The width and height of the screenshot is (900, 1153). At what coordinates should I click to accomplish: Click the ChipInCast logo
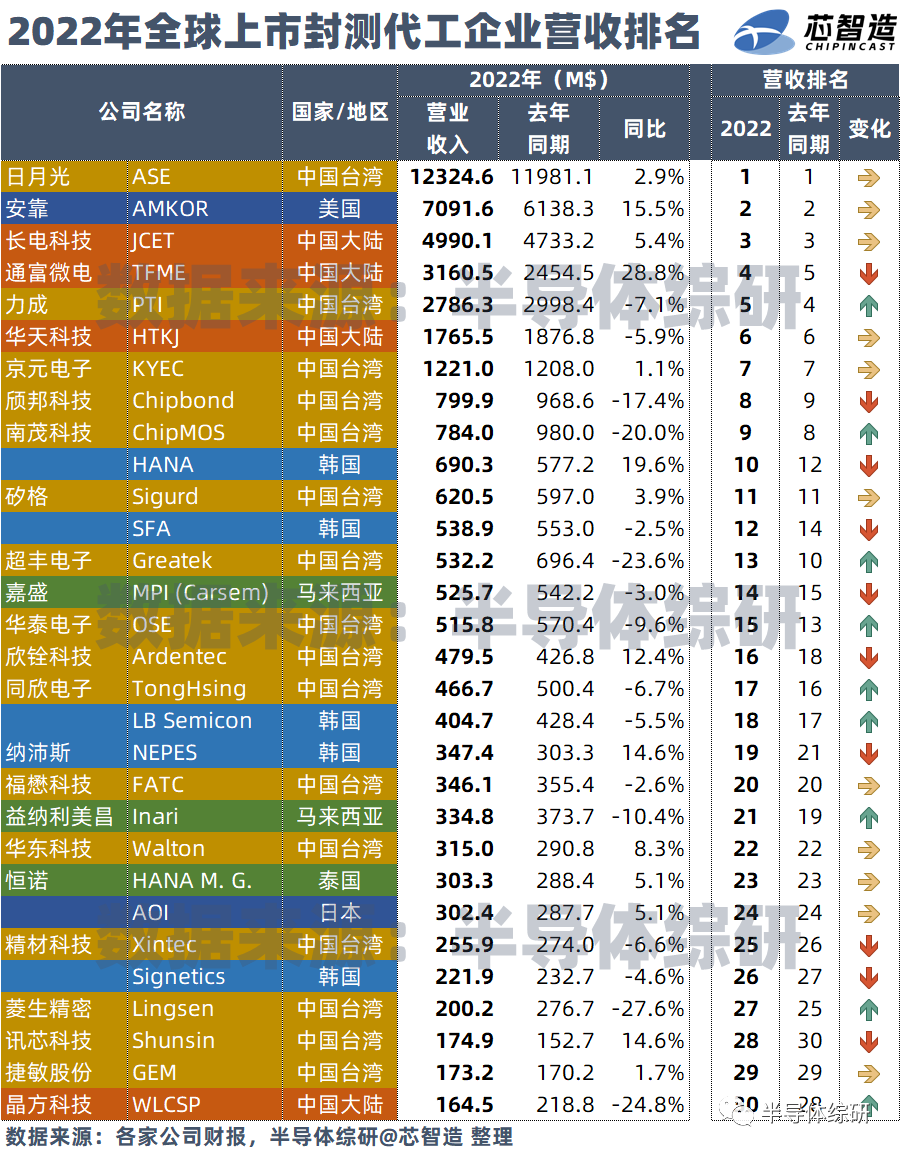815,32
